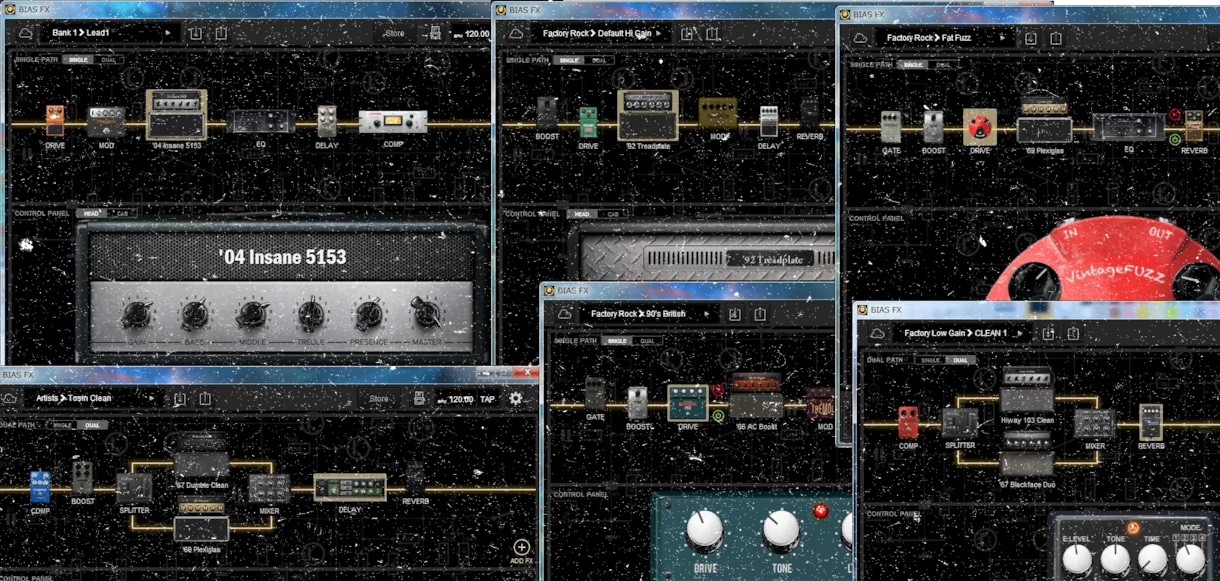Image resolution: width=1220 pixels, height=581 pixels.
Task: Select the SPLITTER block in the Tomm Clean preset
Action: (x=134, y=488)
